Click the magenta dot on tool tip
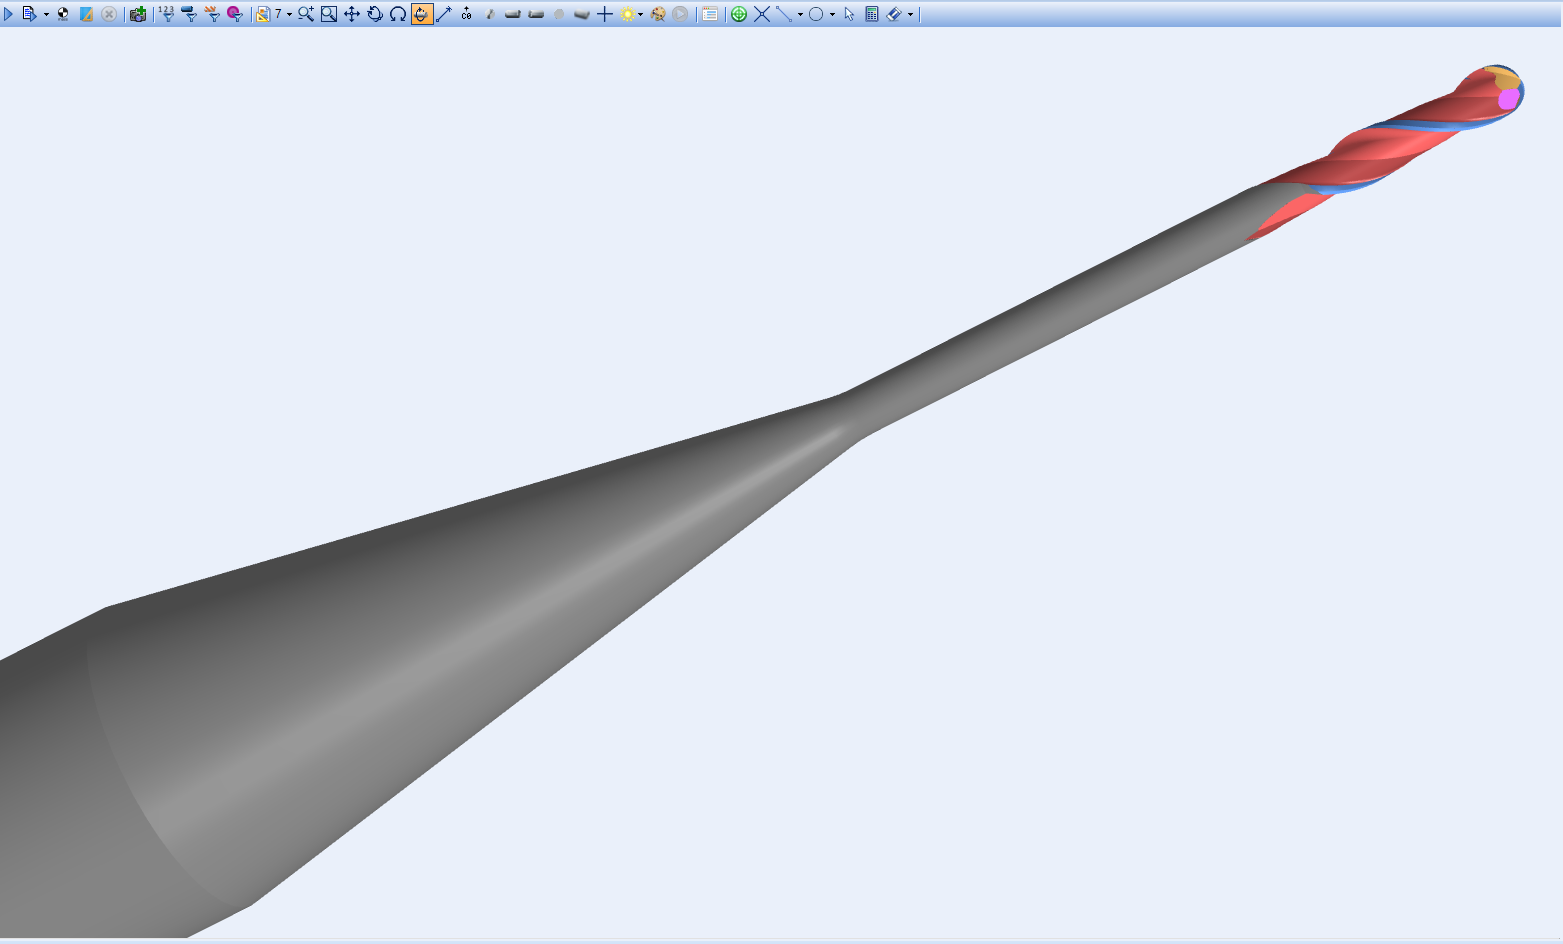Image resolution: width=1563 pixels, height=944 pixels. [x=1508, y=99]
